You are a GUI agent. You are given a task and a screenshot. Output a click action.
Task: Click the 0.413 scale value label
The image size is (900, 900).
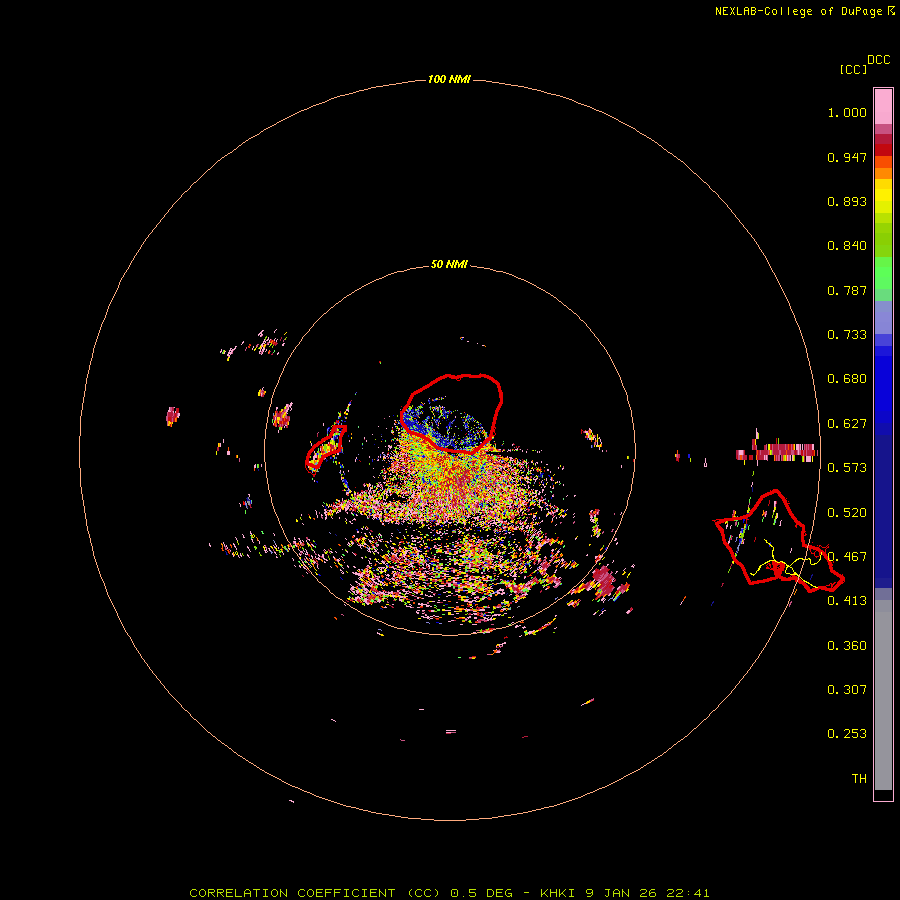pyautogui.click(x=847, y=600)
